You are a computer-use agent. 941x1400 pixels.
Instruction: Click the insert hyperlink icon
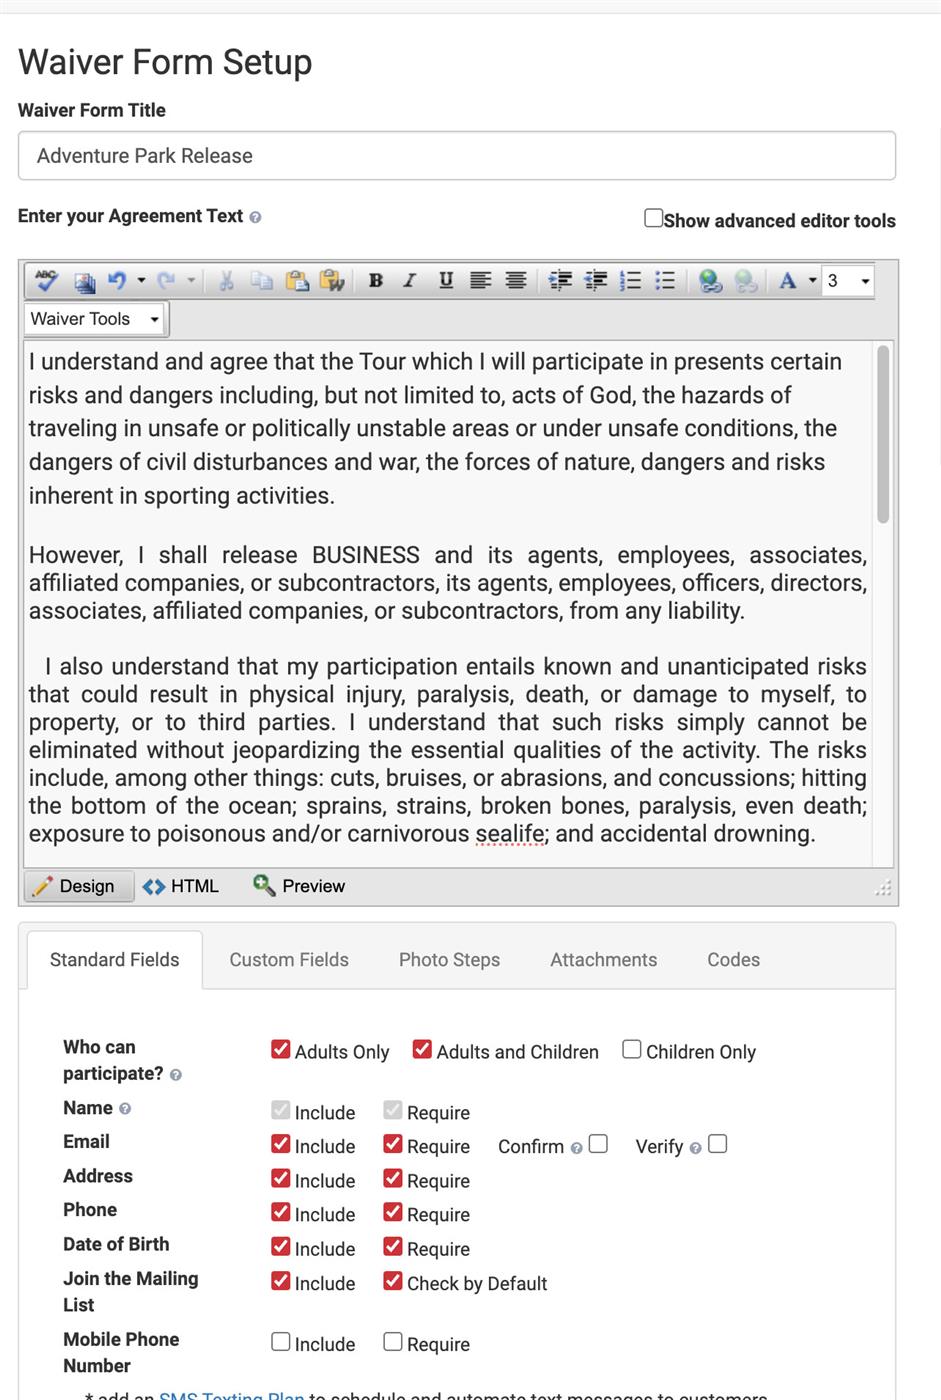pos(710,281)
